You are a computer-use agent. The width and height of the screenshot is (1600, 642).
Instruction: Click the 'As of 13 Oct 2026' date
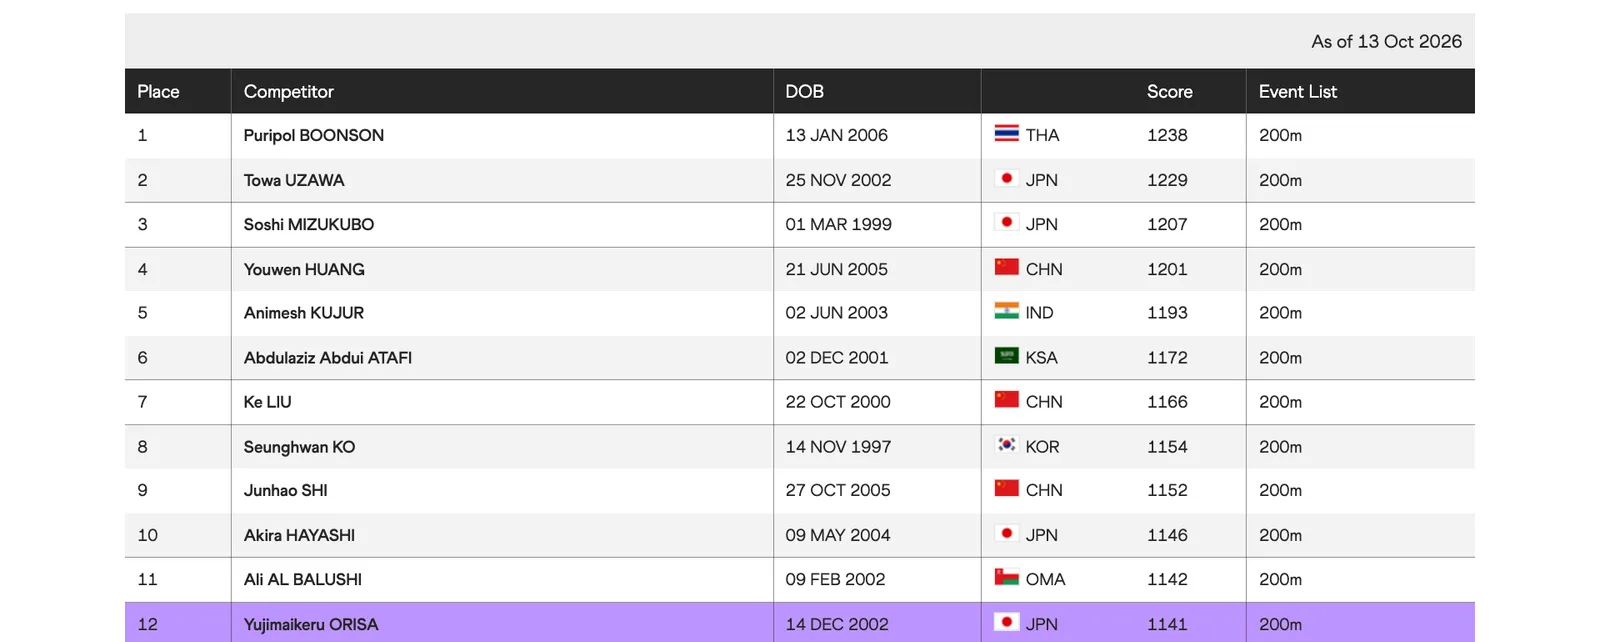coord(1387,41)
